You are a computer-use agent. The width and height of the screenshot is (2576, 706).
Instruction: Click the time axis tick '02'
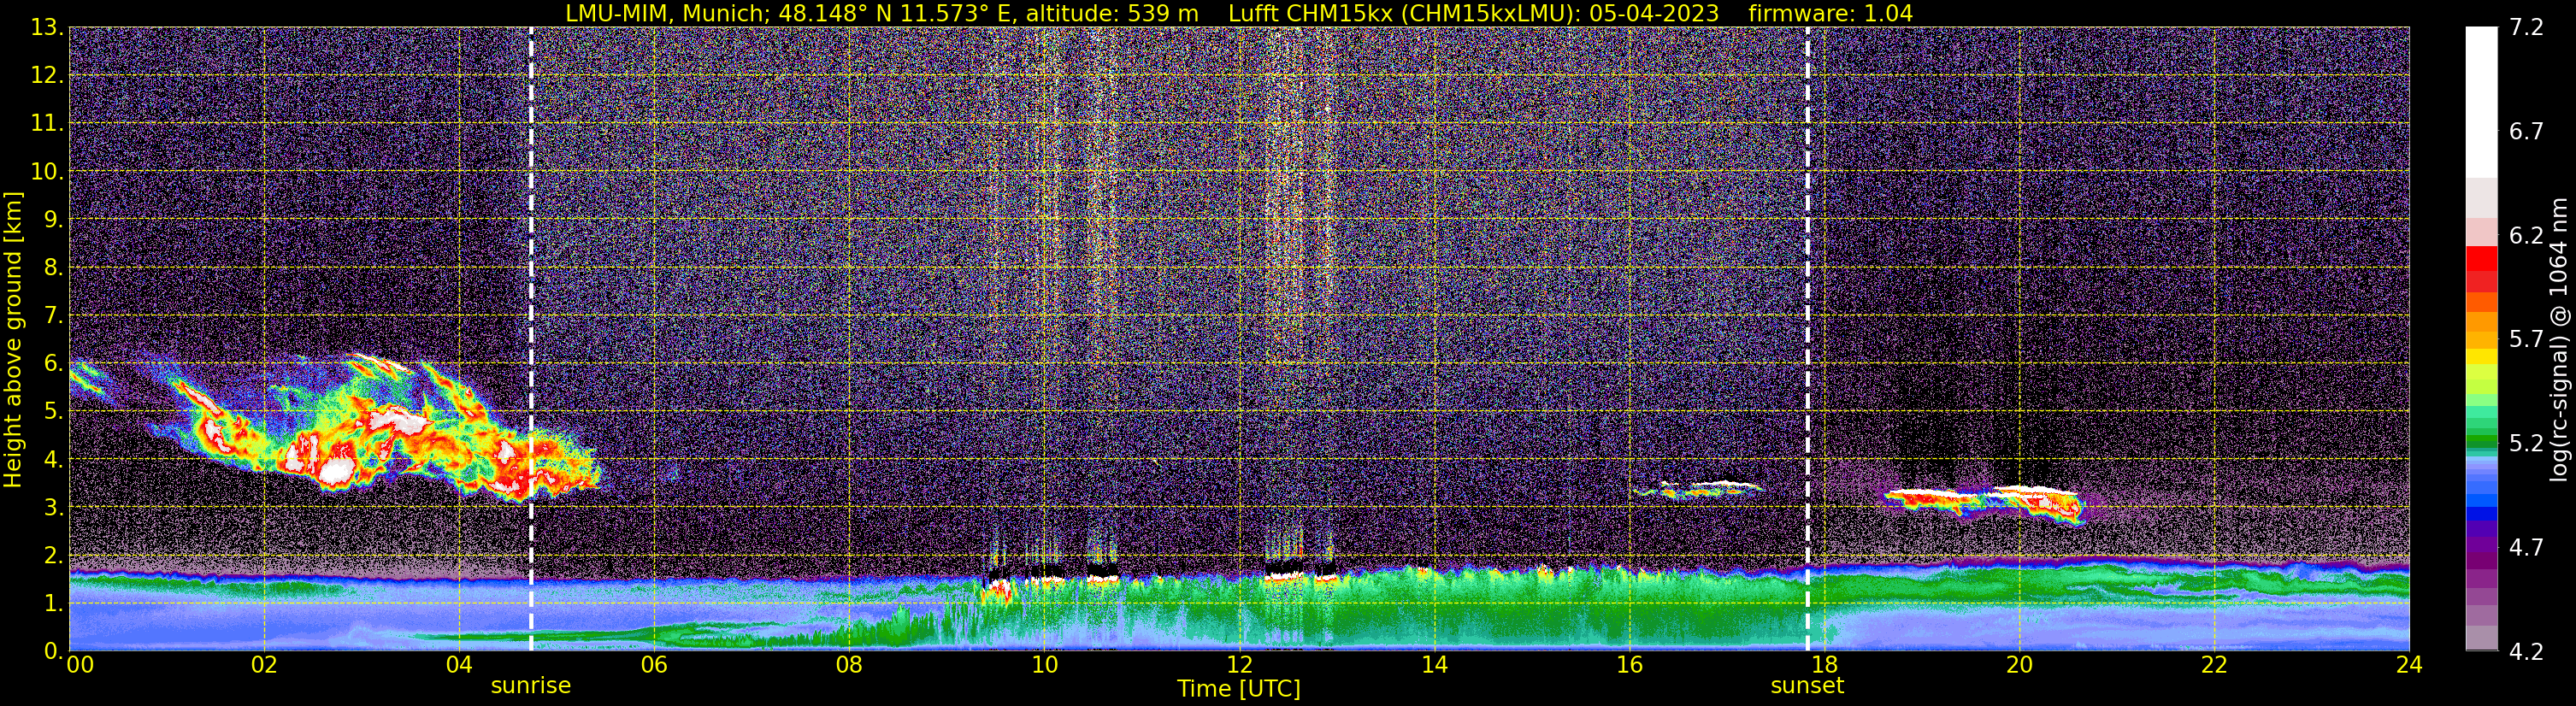(264, 665)
